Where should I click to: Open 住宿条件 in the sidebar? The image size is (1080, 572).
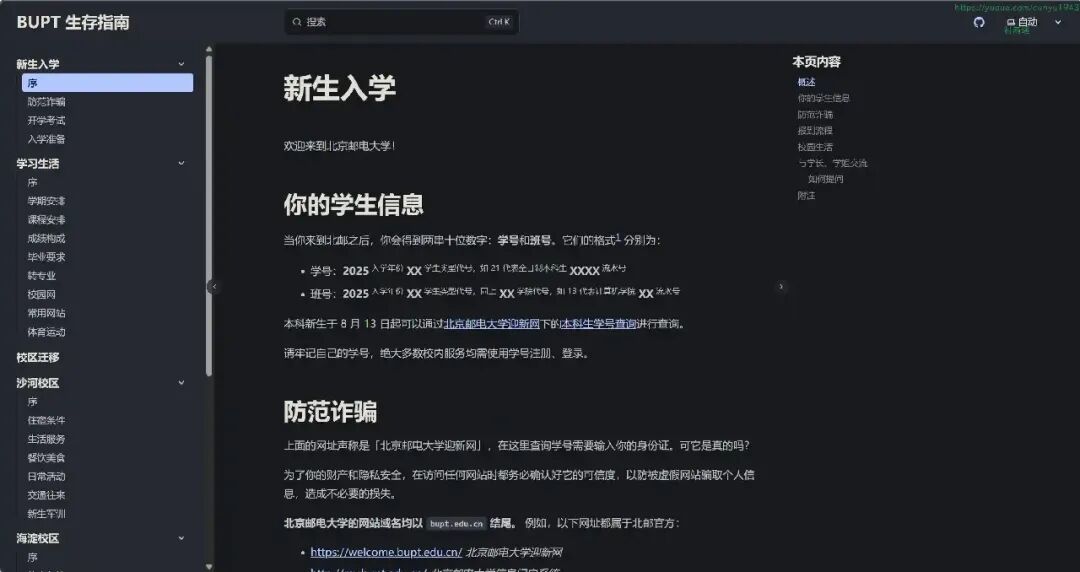pos(46,420)
